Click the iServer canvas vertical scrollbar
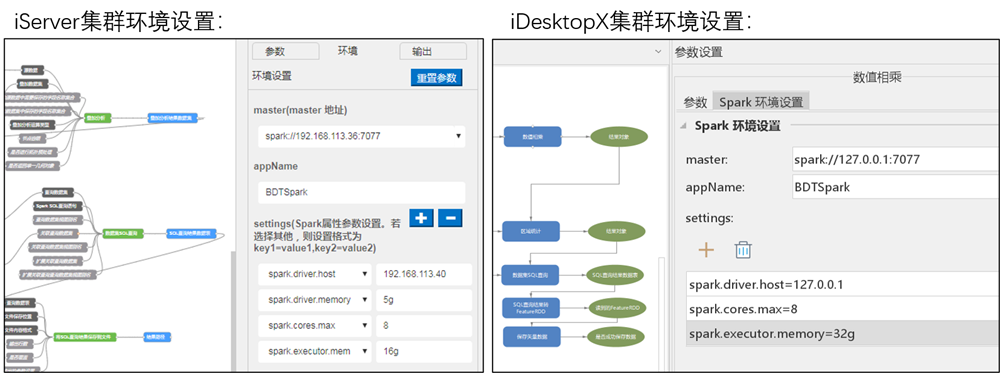This screenshot has width=1000, height=373. tap(233, 311)
